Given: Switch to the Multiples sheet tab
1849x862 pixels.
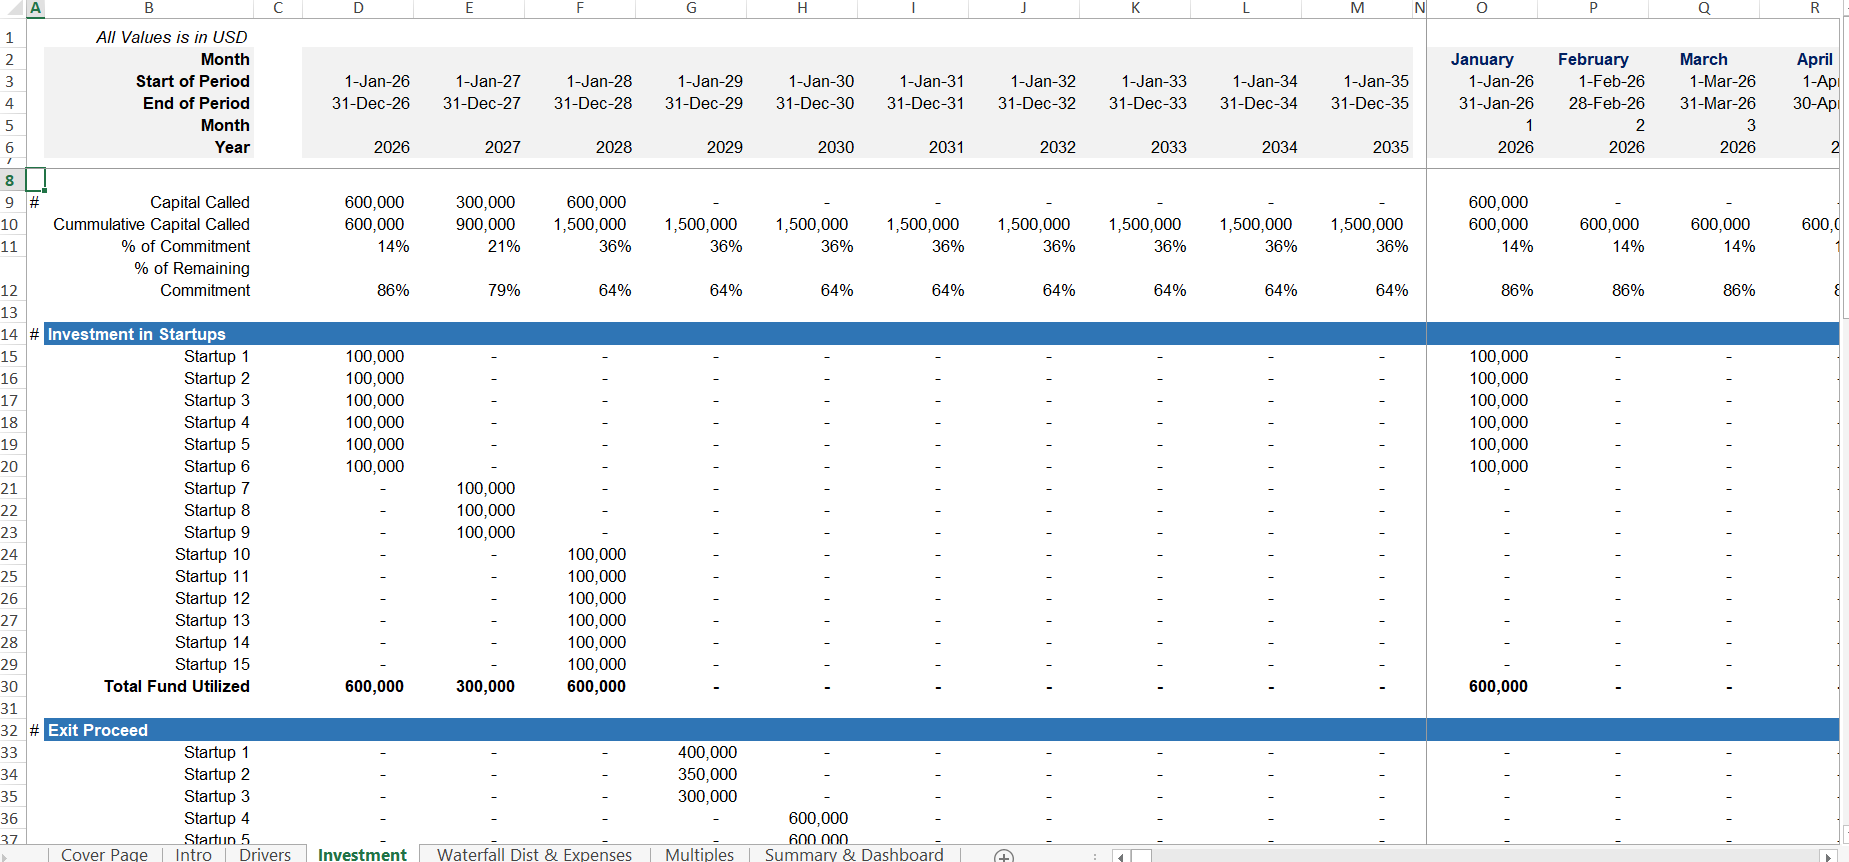Looking at the screenshot, I should click(699, 854).
